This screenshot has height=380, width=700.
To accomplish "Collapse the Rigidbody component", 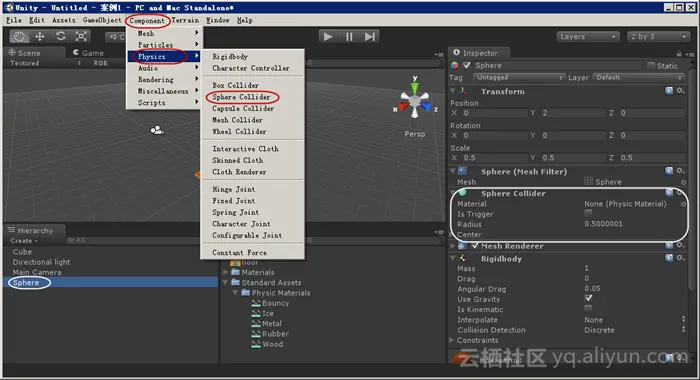I will click(x=453, y=258).
